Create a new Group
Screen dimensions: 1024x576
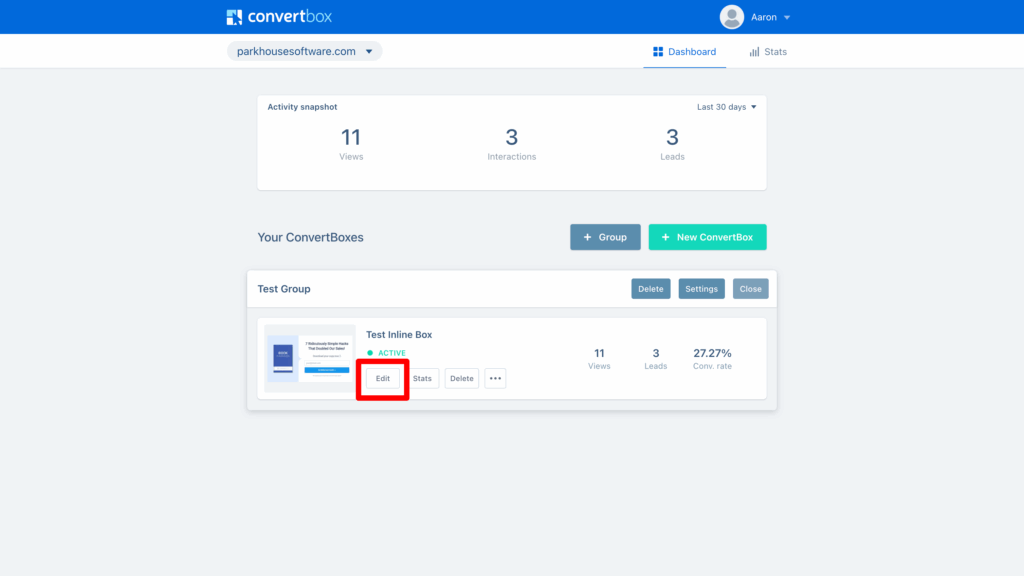(x=605, y=237)
